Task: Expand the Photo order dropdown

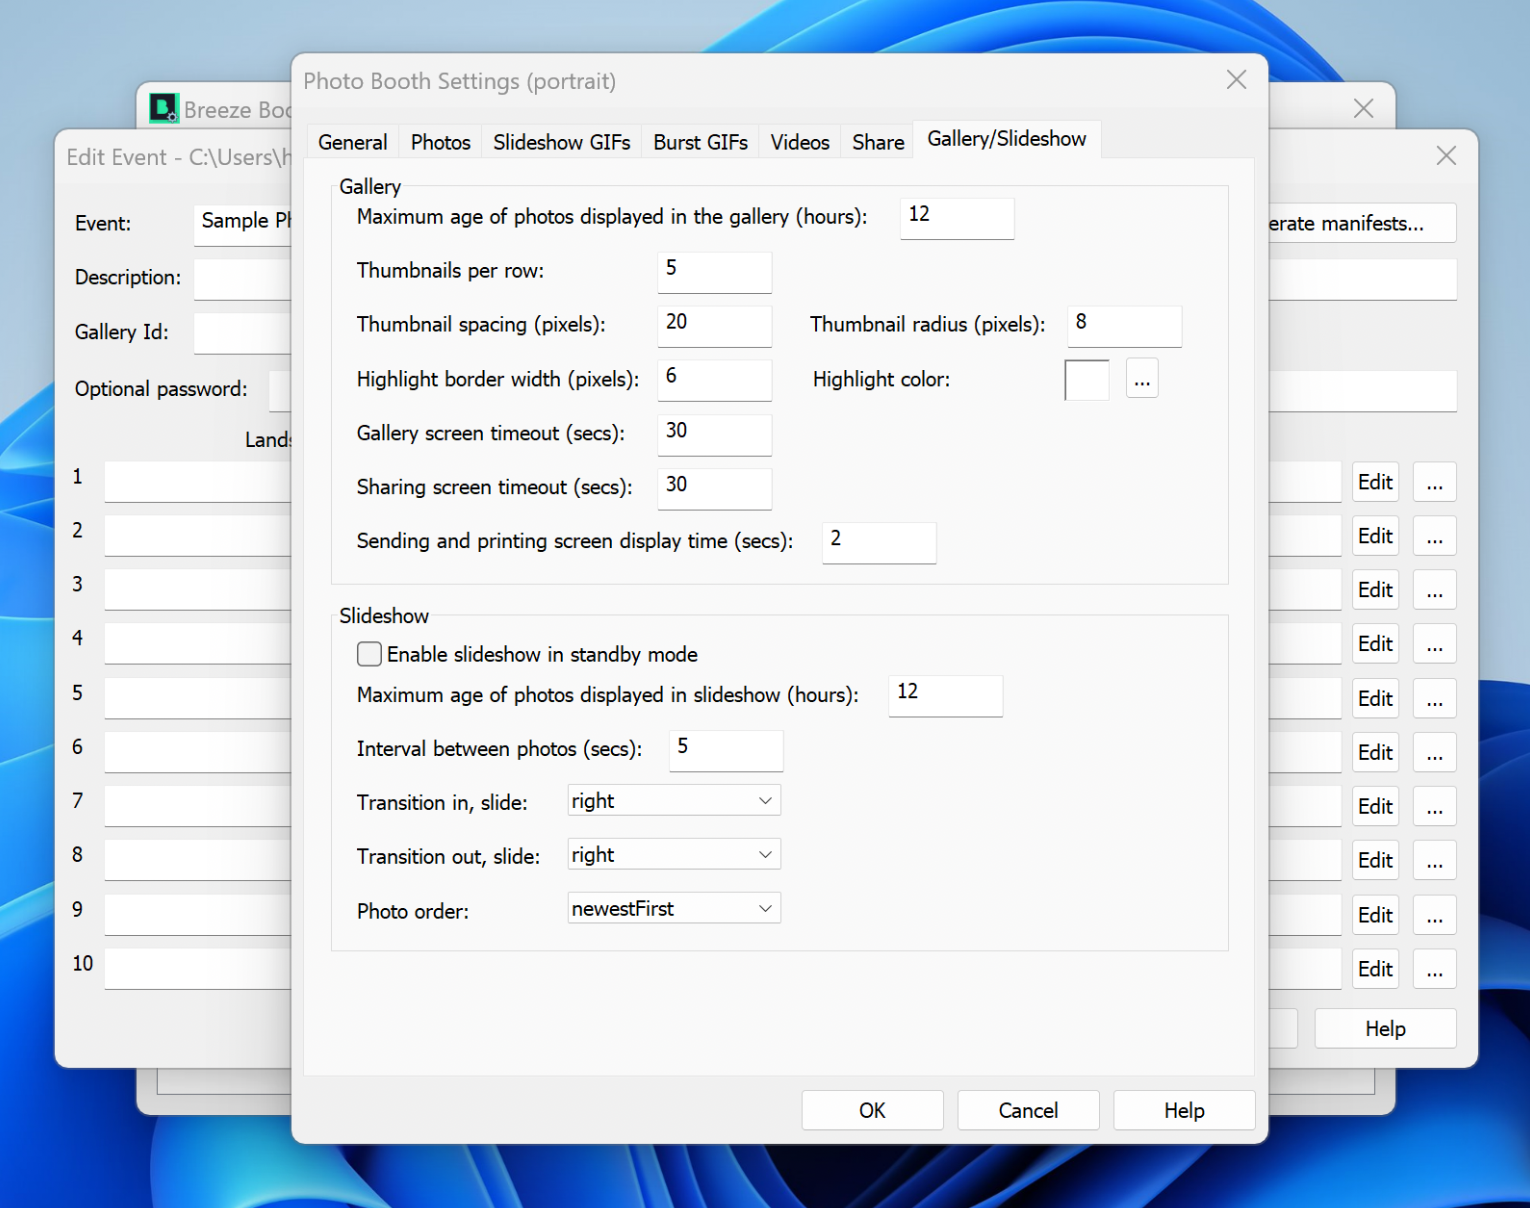Action: click(x=673, y=909)
